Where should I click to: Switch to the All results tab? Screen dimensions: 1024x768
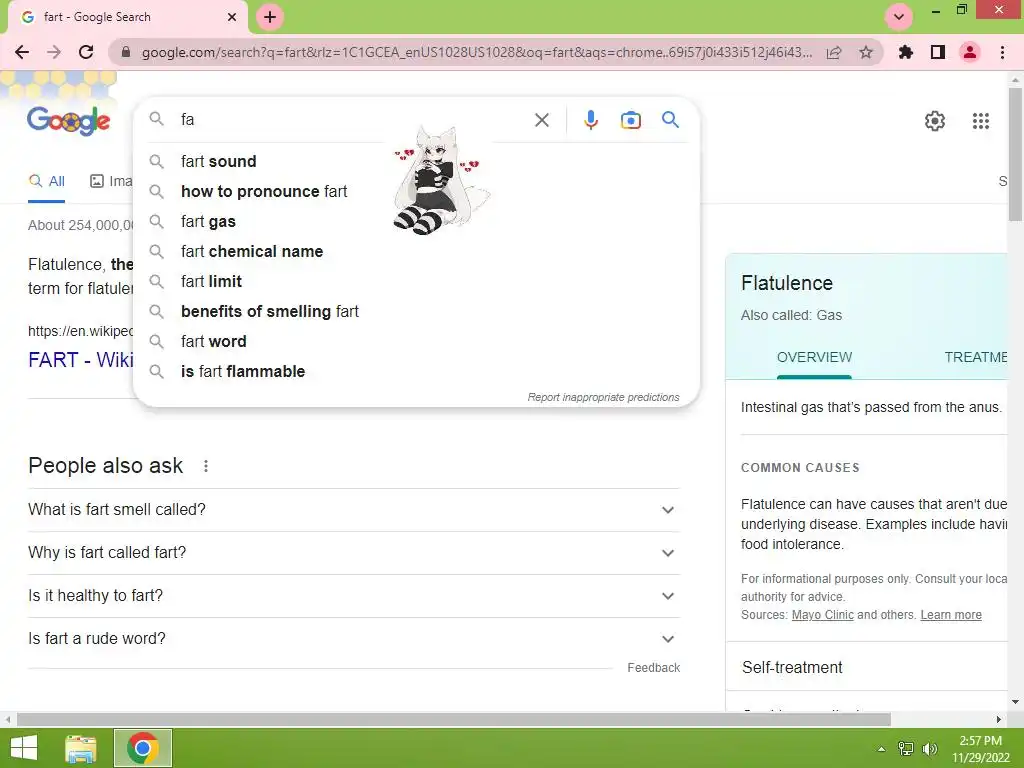[46, 181]
